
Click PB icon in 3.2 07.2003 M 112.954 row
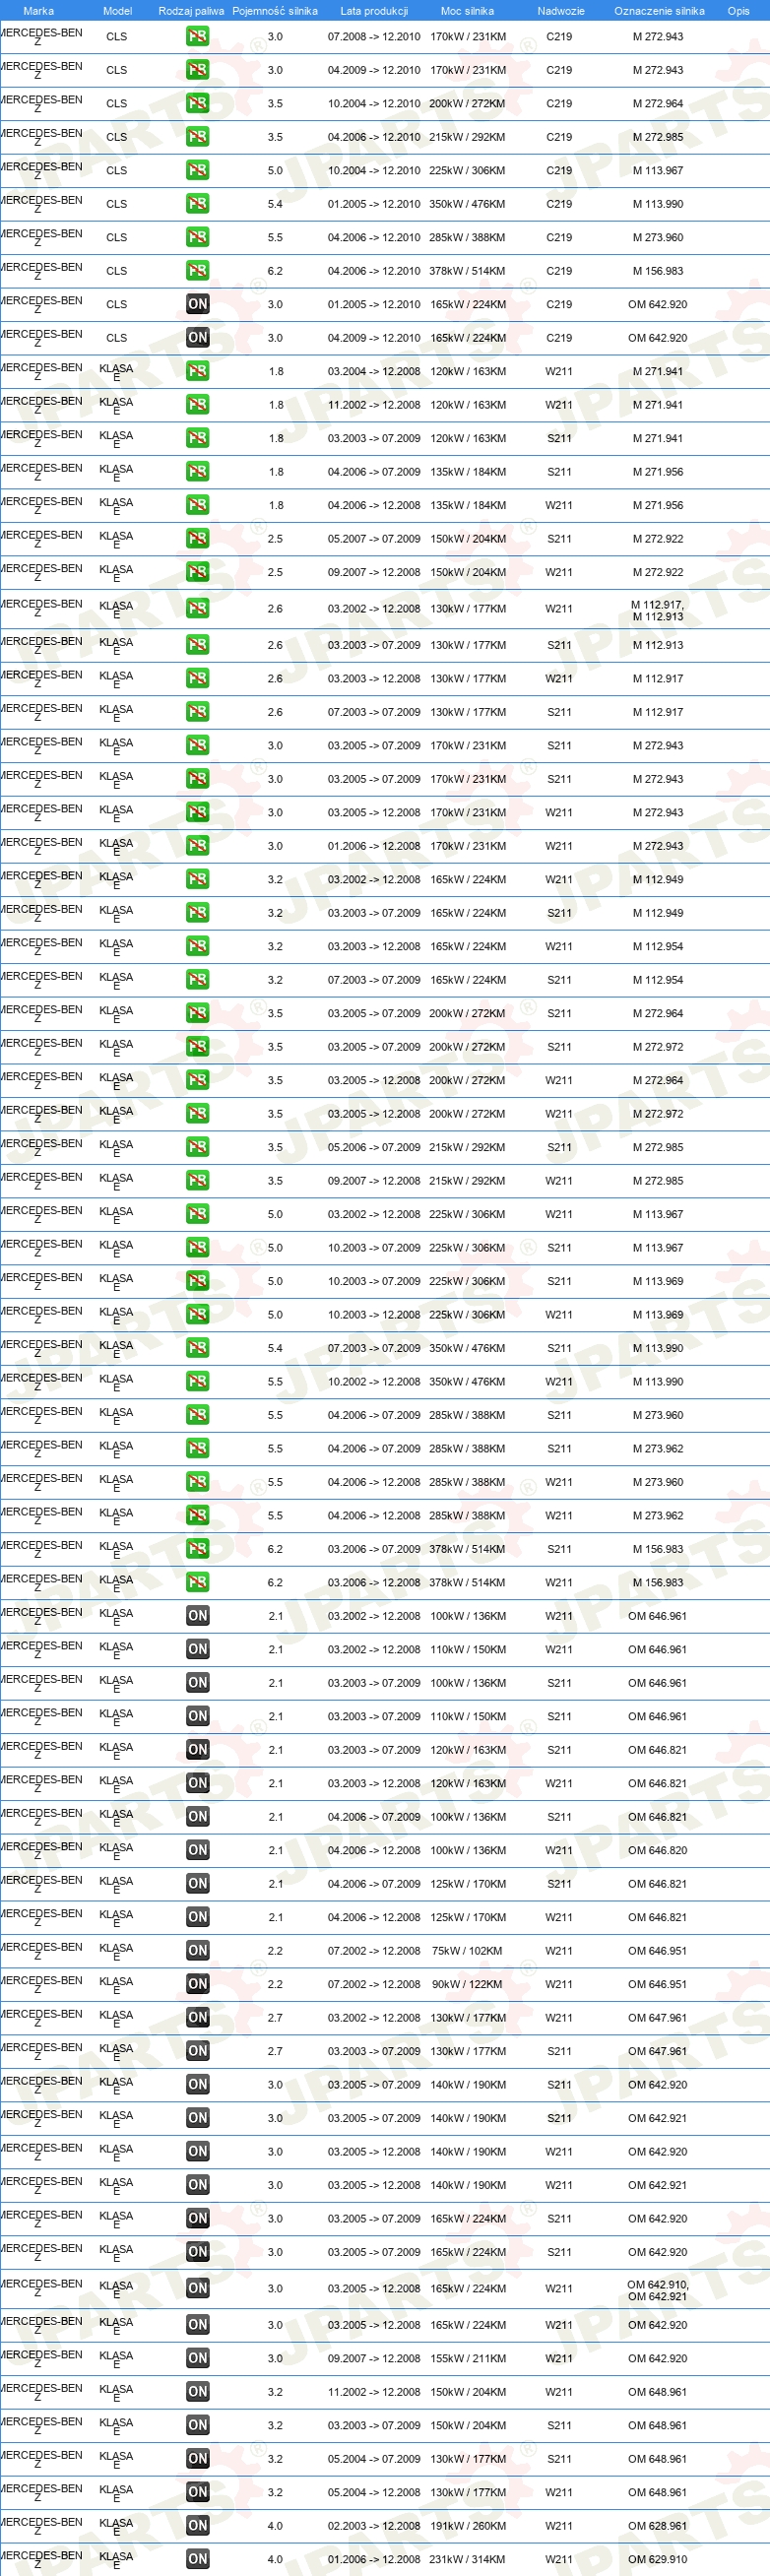pyautogui.click(x=198, y=981)
